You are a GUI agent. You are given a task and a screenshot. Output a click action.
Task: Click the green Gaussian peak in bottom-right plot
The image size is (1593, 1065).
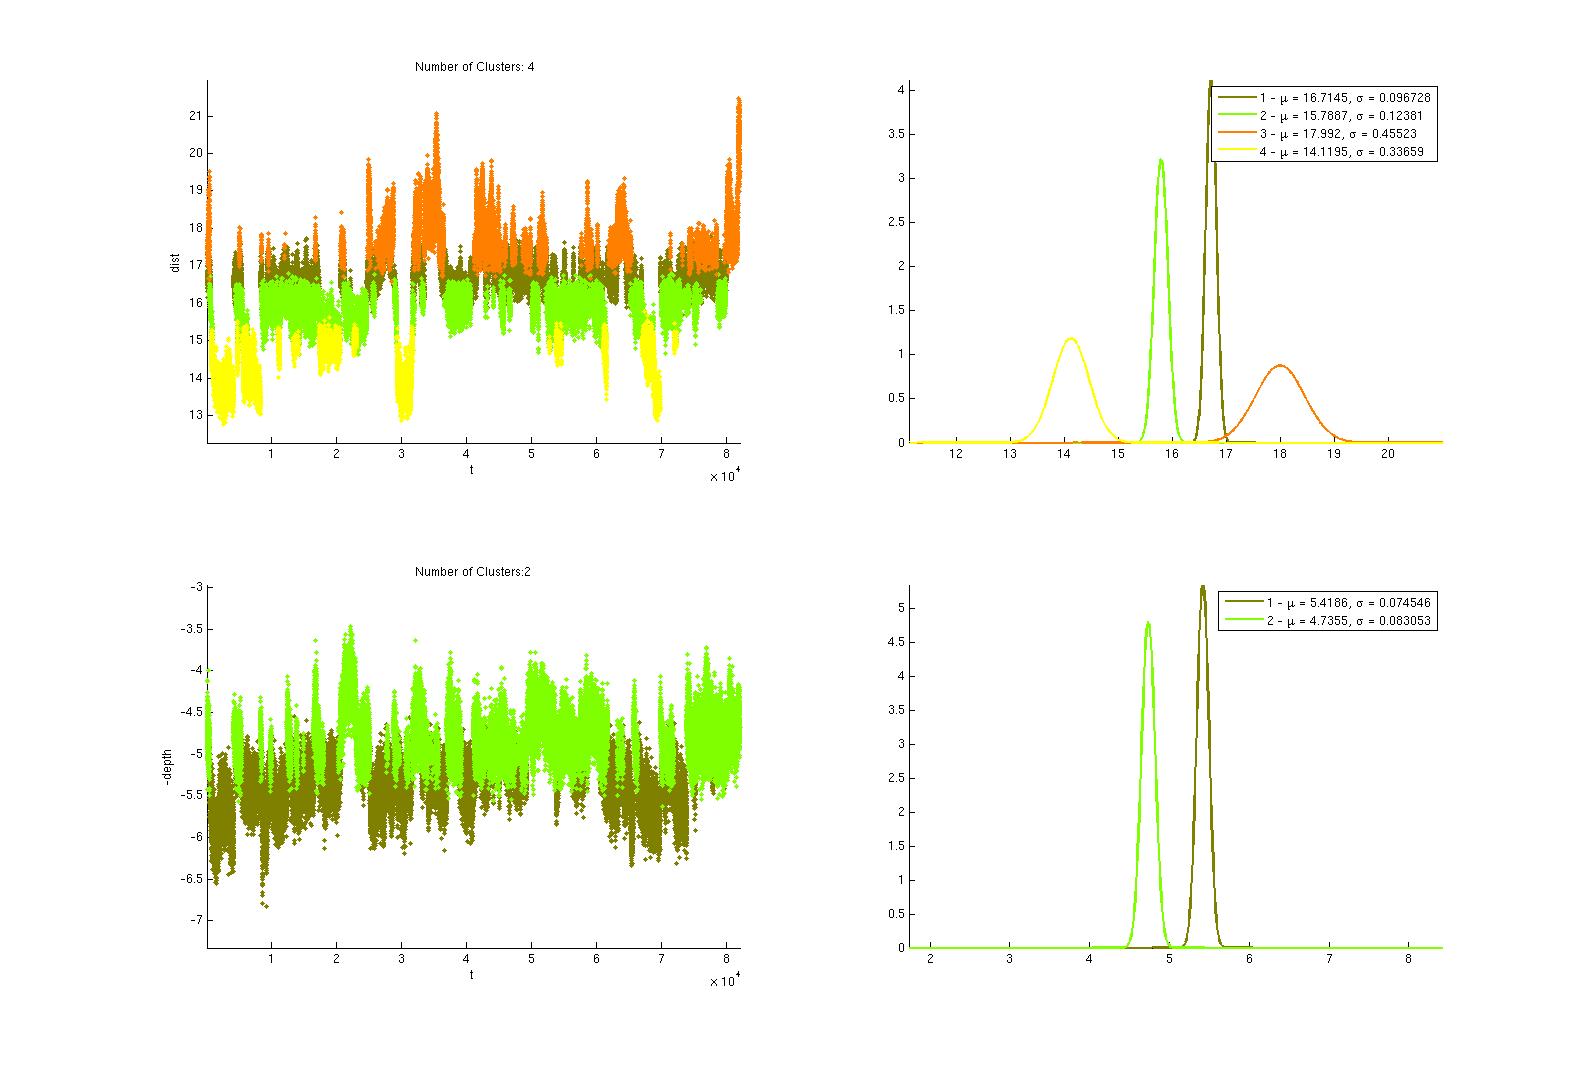(1148, 623)
